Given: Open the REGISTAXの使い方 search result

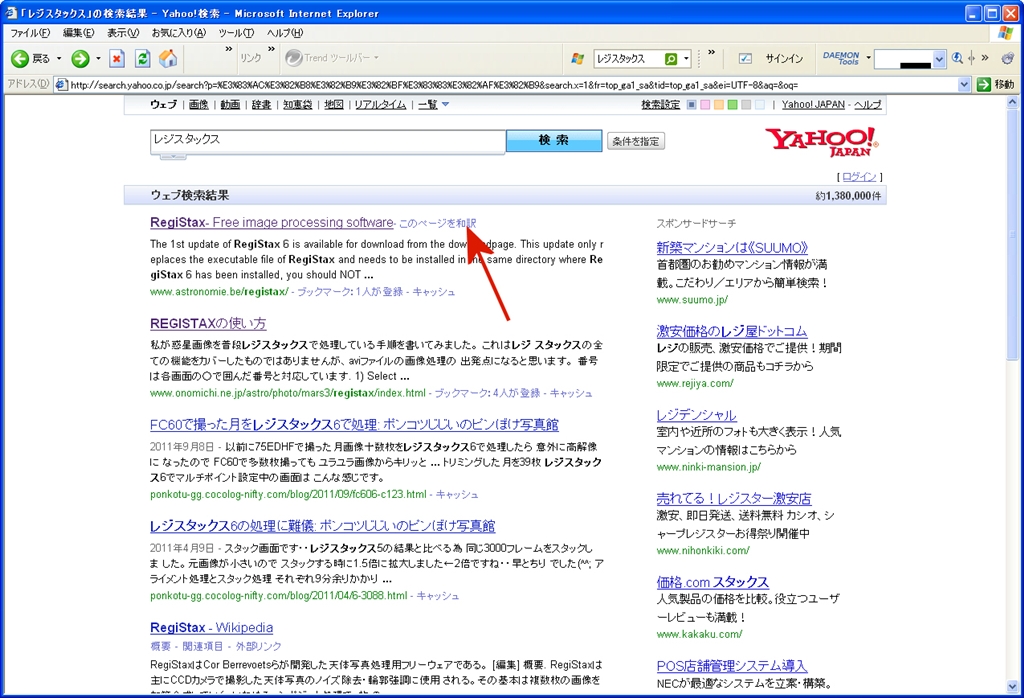Looking at the screenshot, I should [x=208, y=324].
